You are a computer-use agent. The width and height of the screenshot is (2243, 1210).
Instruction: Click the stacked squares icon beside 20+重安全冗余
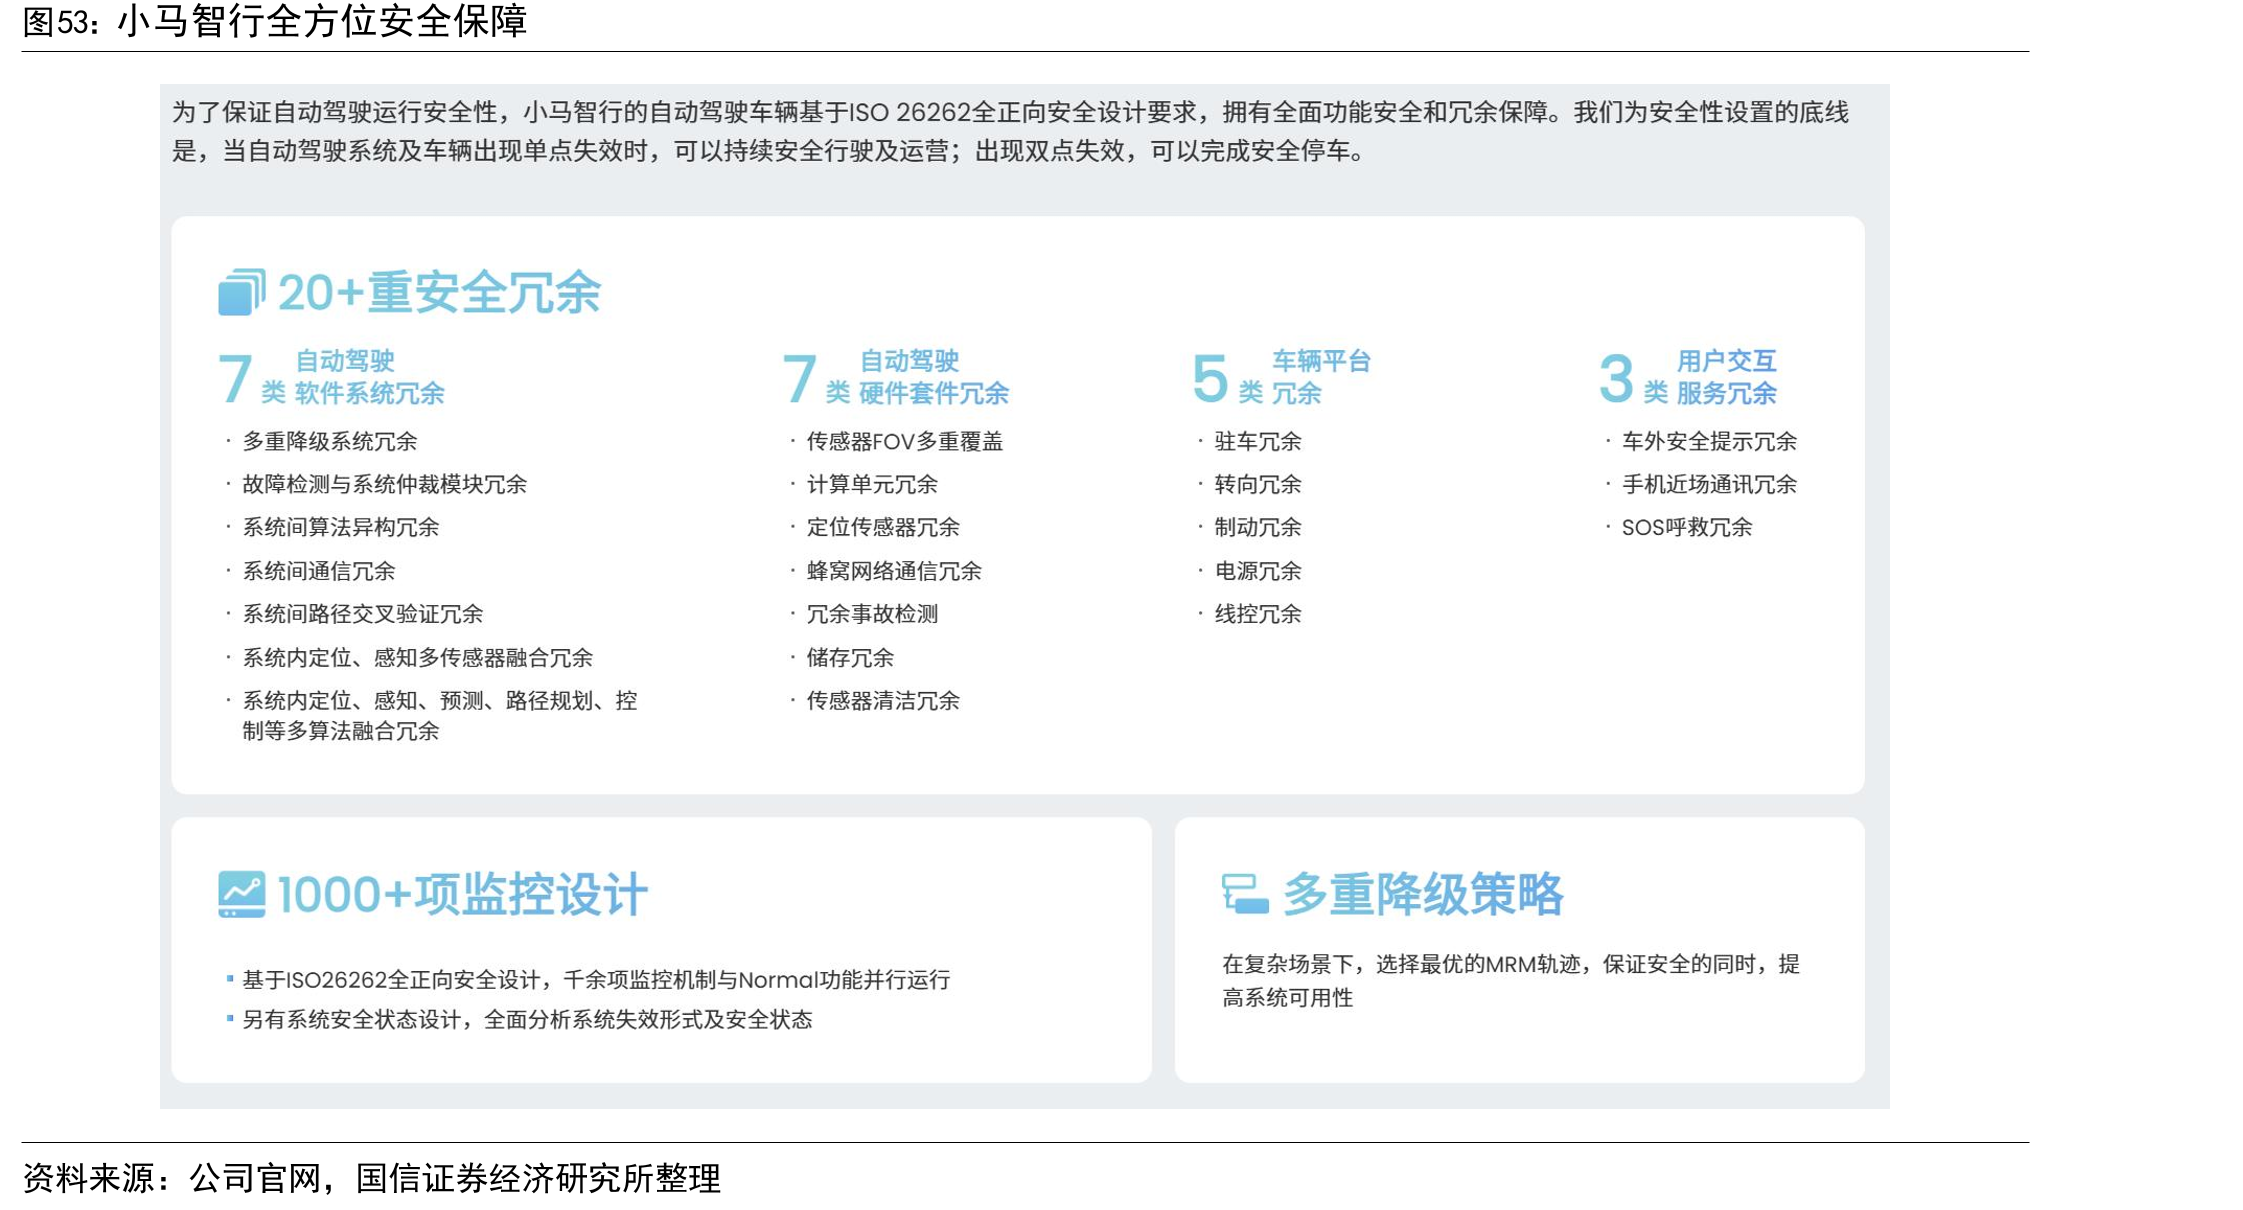[x=242, y=292]
